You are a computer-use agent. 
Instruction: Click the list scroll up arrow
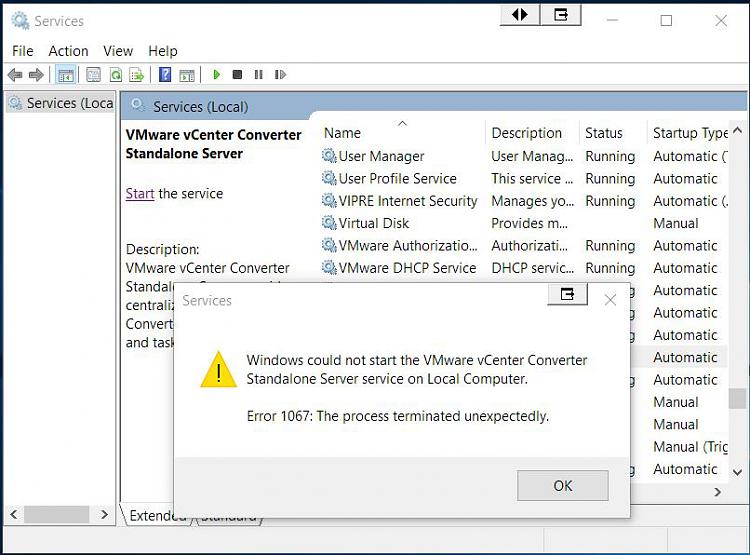coord(738,130)
